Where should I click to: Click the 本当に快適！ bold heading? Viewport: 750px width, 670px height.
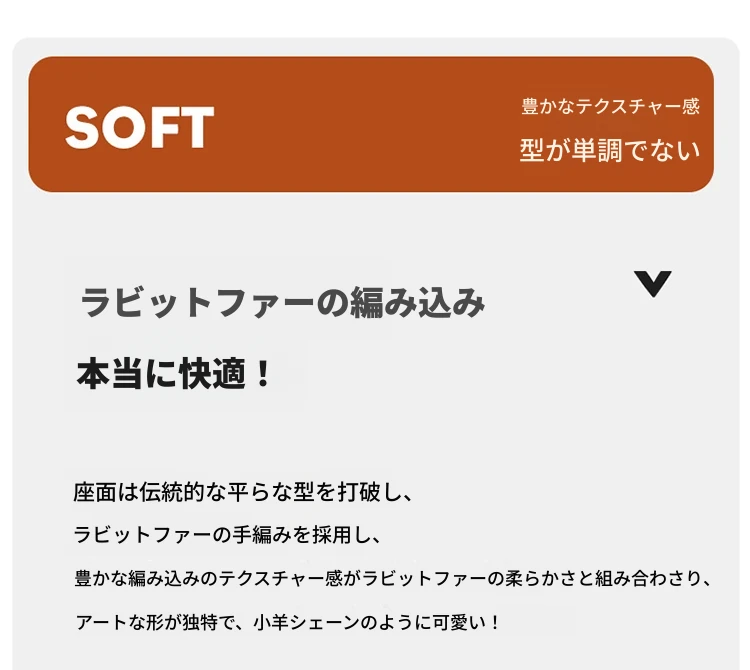pos(173,373)
